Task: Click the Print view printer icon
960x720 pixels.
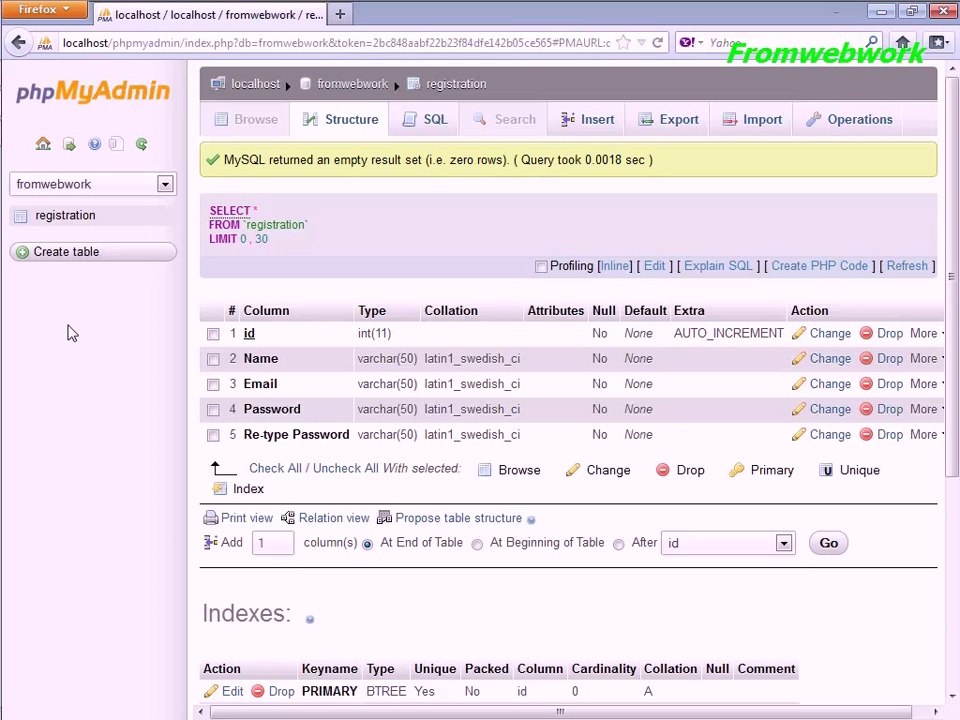Action: [211, 518]
